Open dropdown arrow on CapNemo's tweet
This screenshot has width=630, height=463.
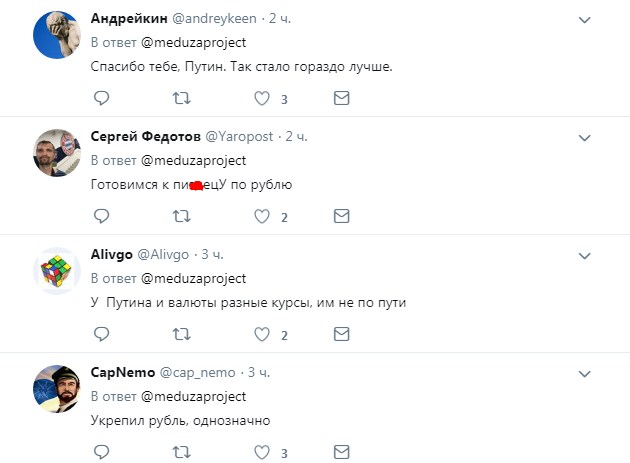click(586, 371)
